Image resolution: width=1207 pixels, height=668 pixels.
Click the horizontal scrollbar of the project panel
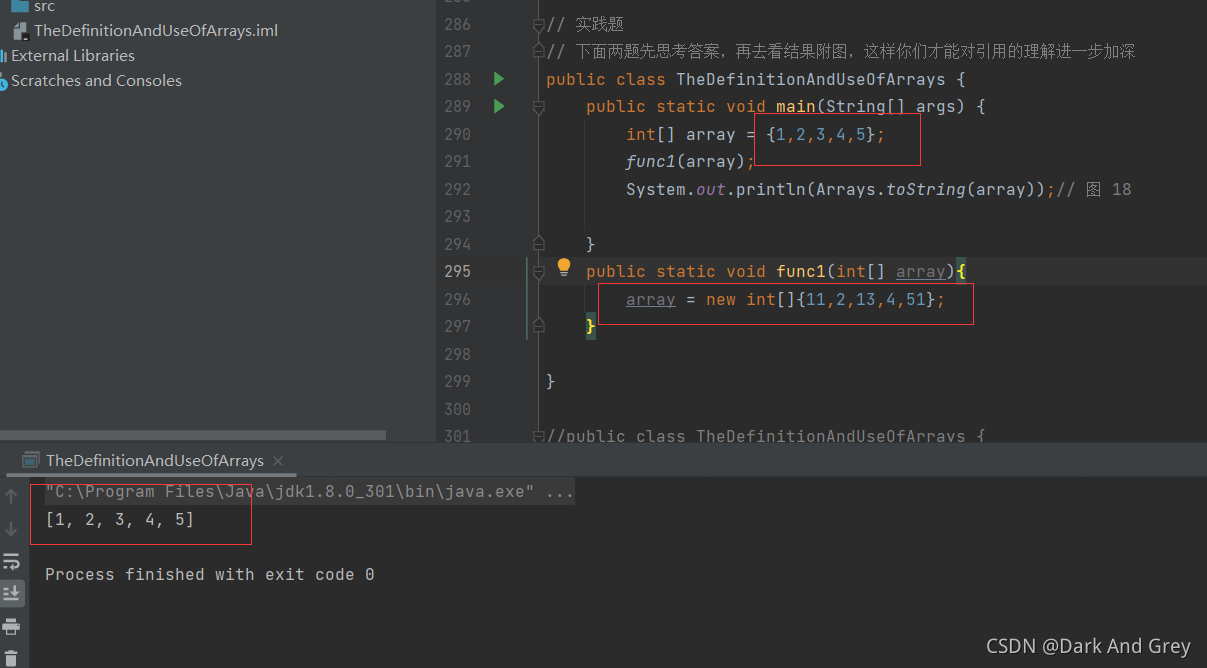tap(193, 436)
